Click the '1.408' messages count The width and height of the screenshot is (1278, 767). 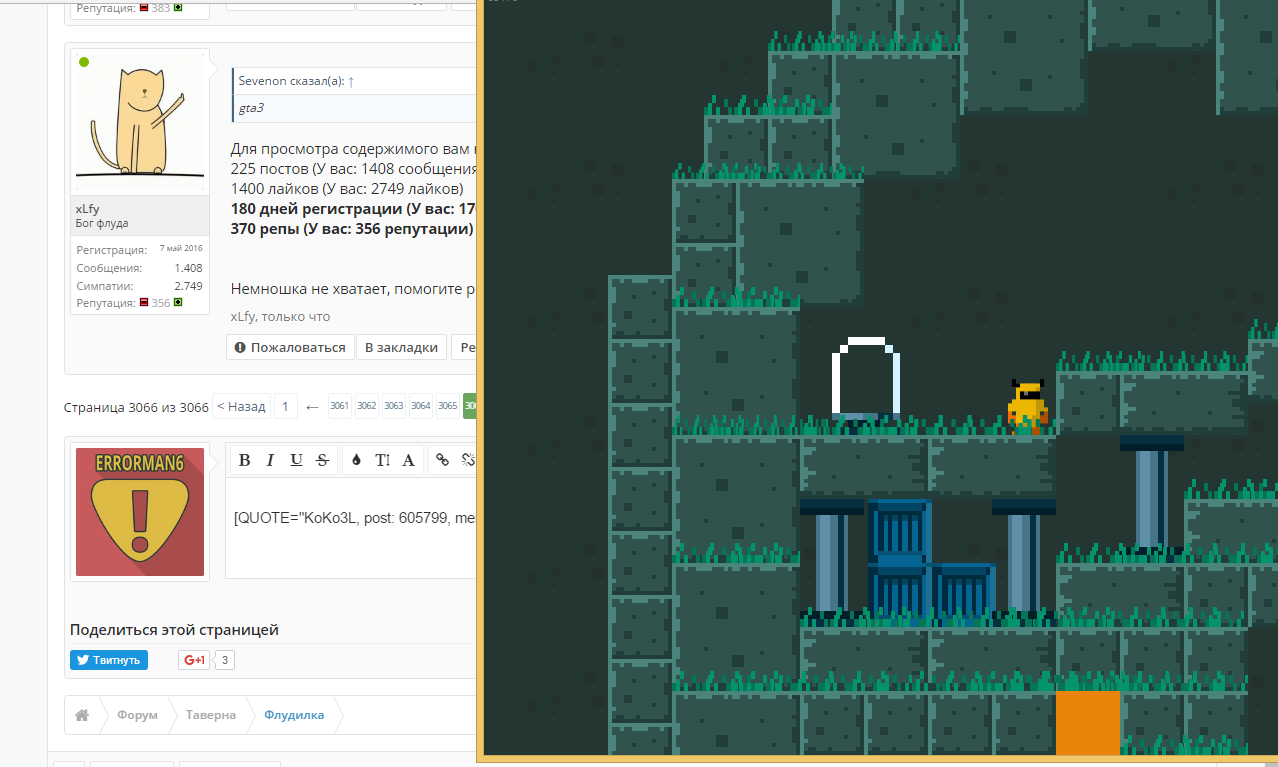pyautogui.click(x=188, y=268)
